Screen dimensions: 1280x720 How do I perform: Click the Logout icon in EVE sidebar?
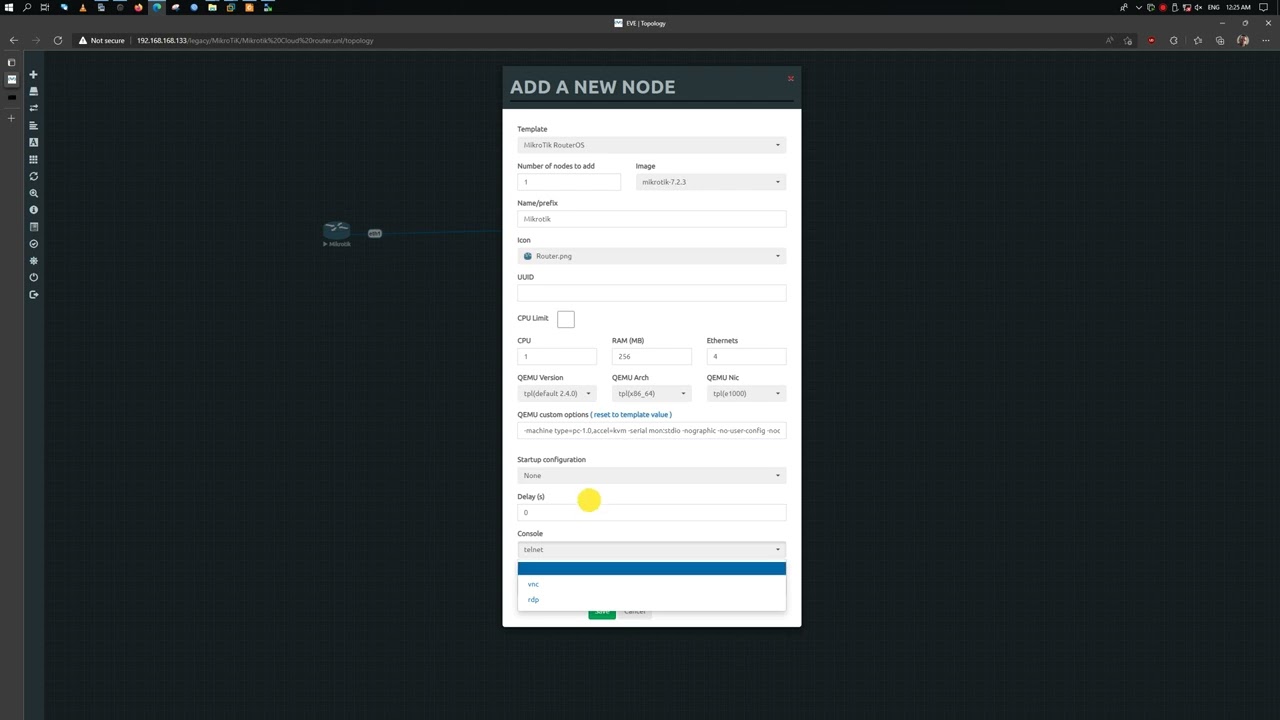[x=33, y=294]
